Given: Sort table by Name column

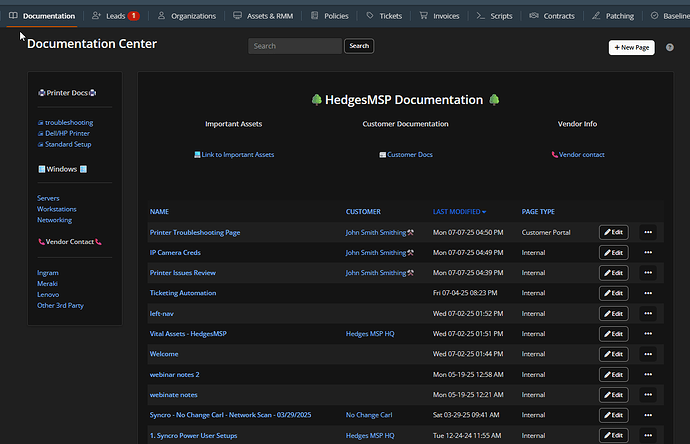Looking at the screenshot, I should pos(159,212).
